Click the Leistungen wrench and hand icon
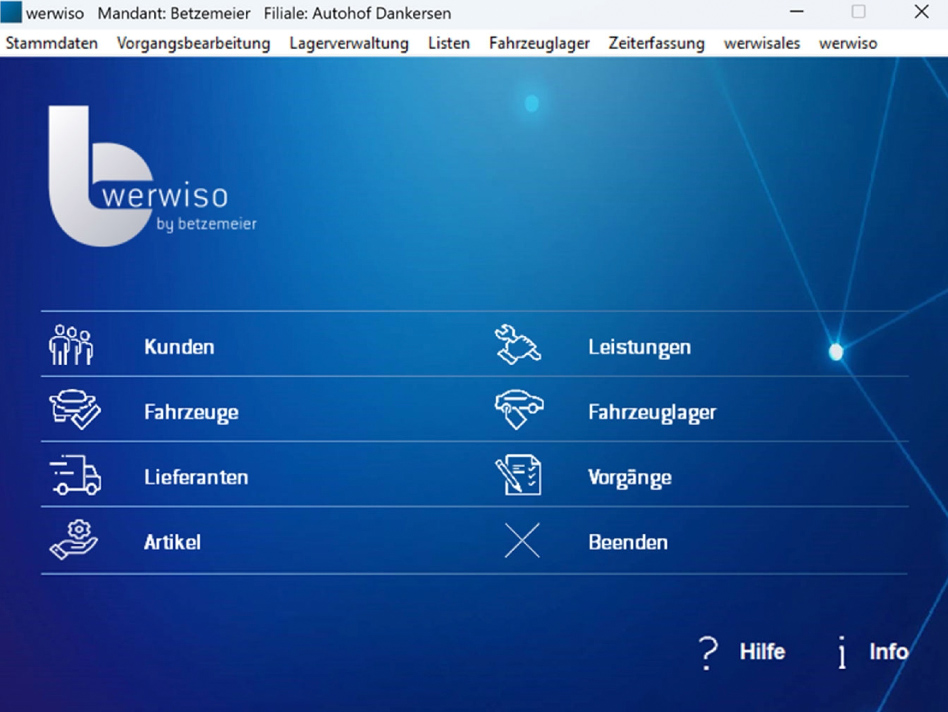This screenshot has width=948, height=712. click(x=518, y=345)
